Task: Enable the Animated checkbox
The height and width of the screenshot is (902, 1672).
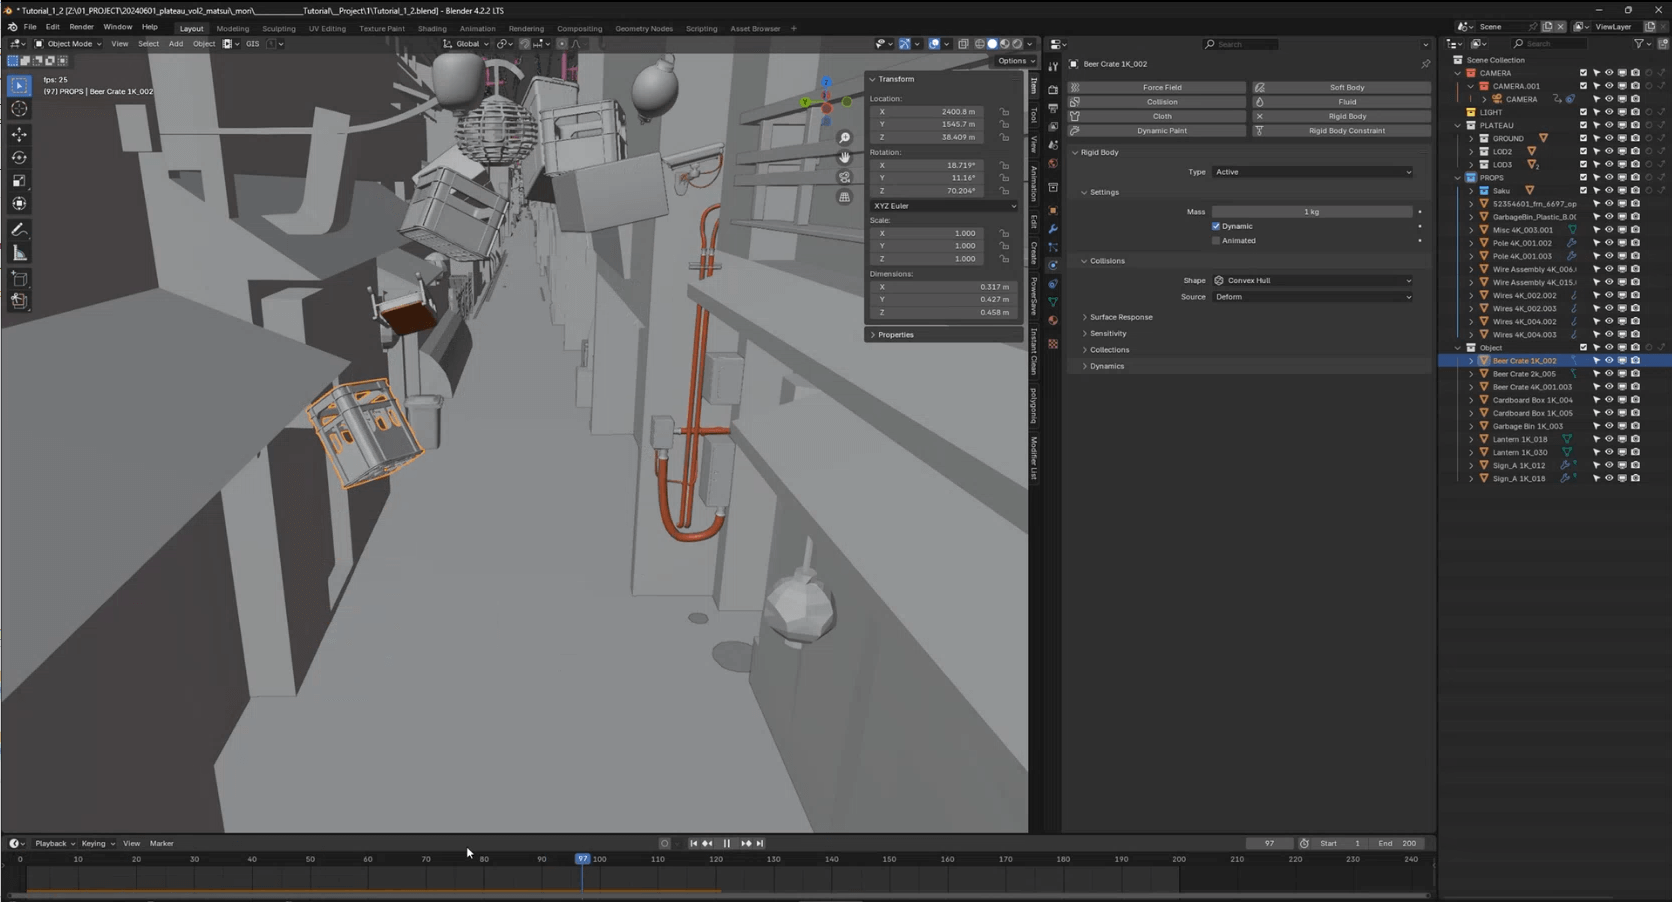Action: pyautogui.click(x=1216, y=241)
